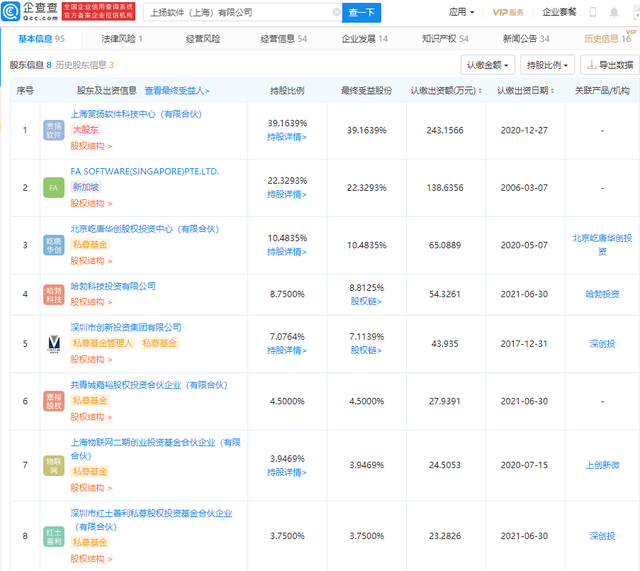640x571 pixels.
Task: Expand 股权结构 for 深圳市创新投资集团
Action: pyautogui.click(x=91, y=359)
